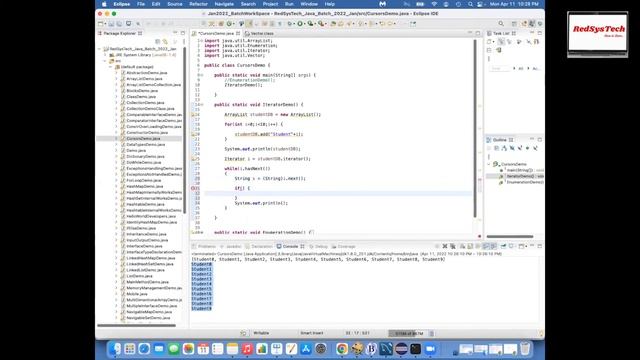The width and height of the screenshot is (640, 360).
Task: Open the Navigate menu
Action: 224,4
